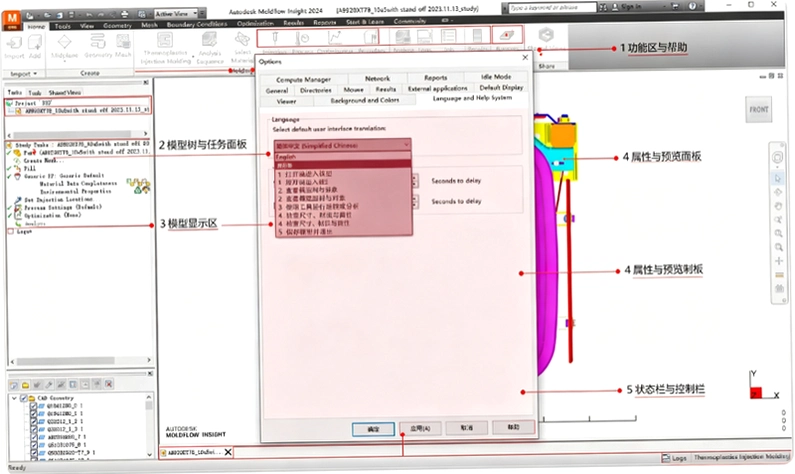Open the Logs button in status bar
The width and height of the screenshot is (795, 474).
[674, 458]
